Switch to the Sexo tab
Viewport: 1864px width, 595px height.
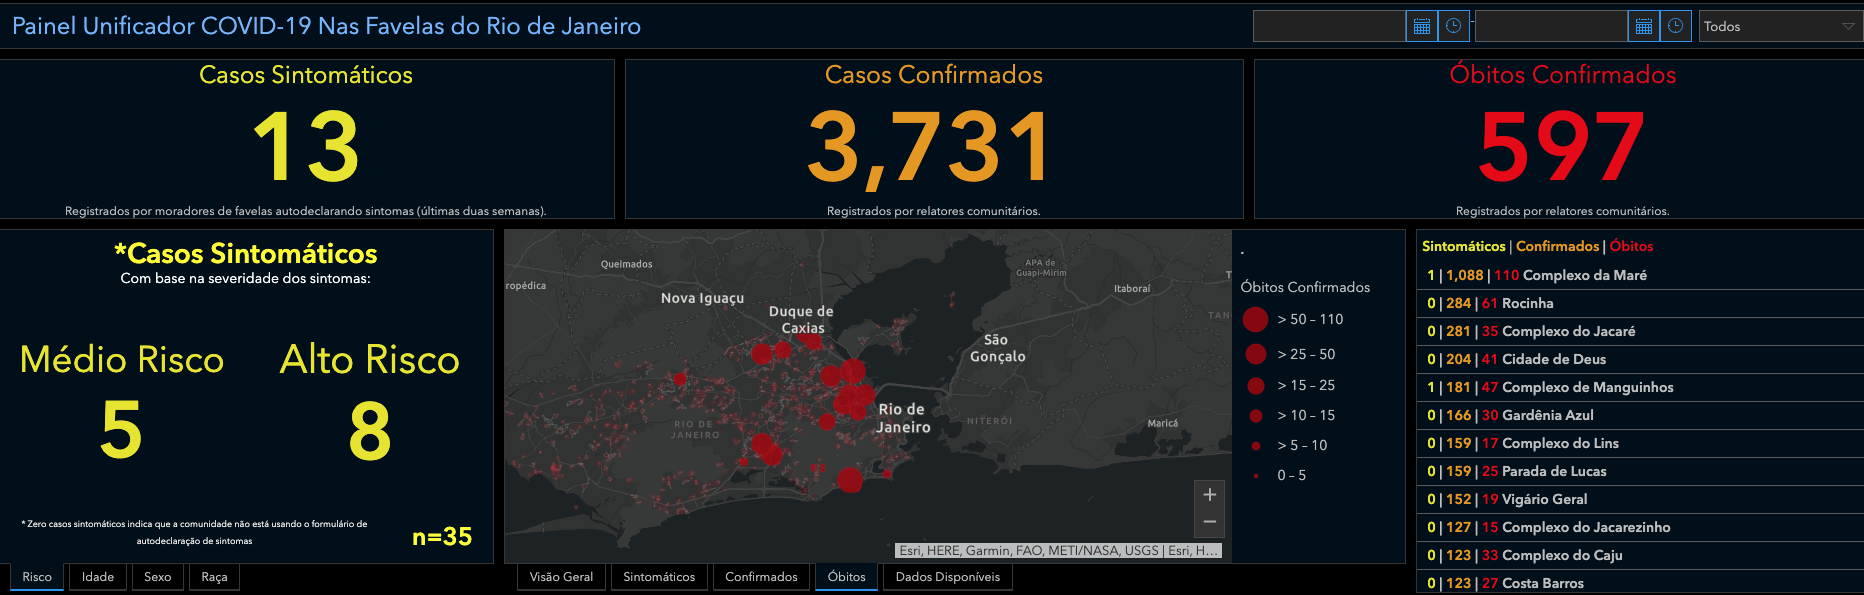(x=157, y=577)
